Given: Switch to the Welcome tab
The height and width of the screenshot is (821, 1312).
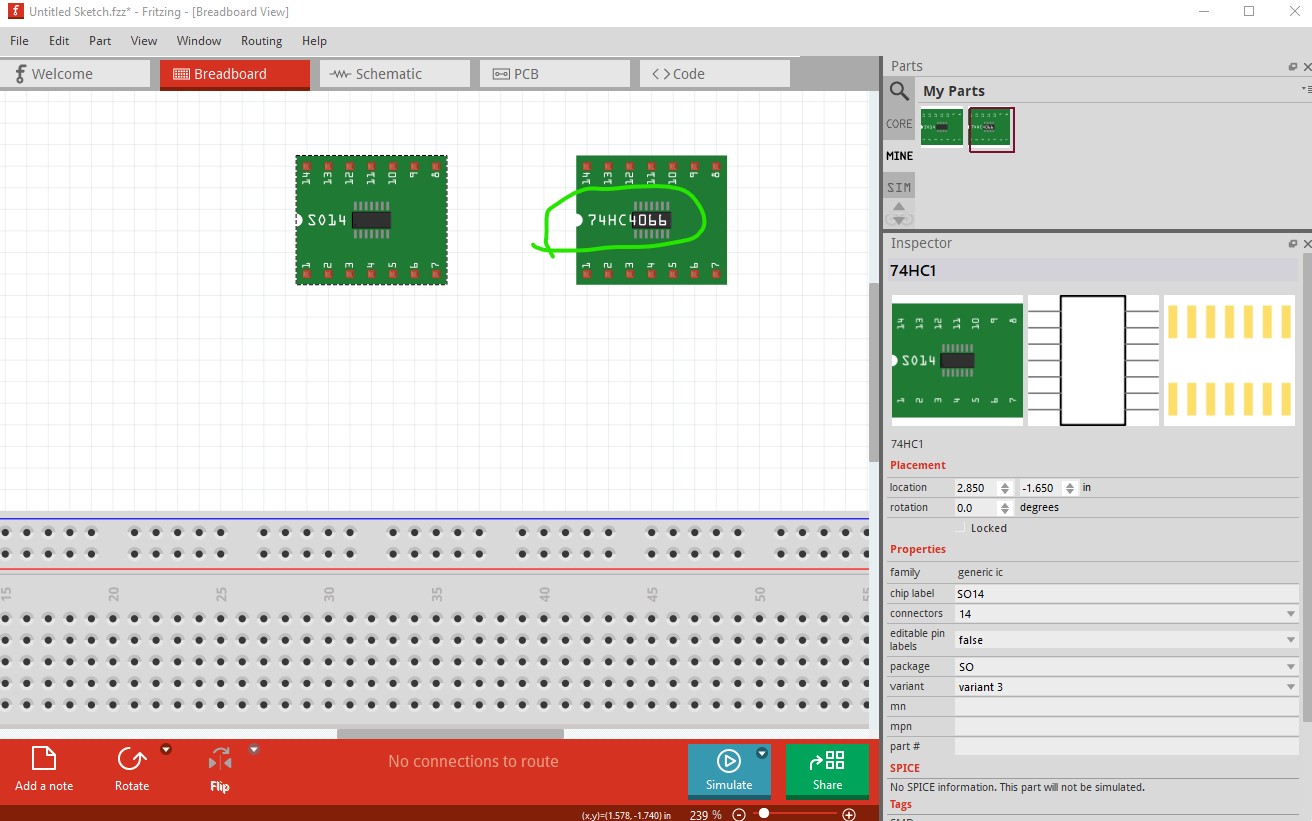Looking at the screenshot, I should tap(75, 74).
